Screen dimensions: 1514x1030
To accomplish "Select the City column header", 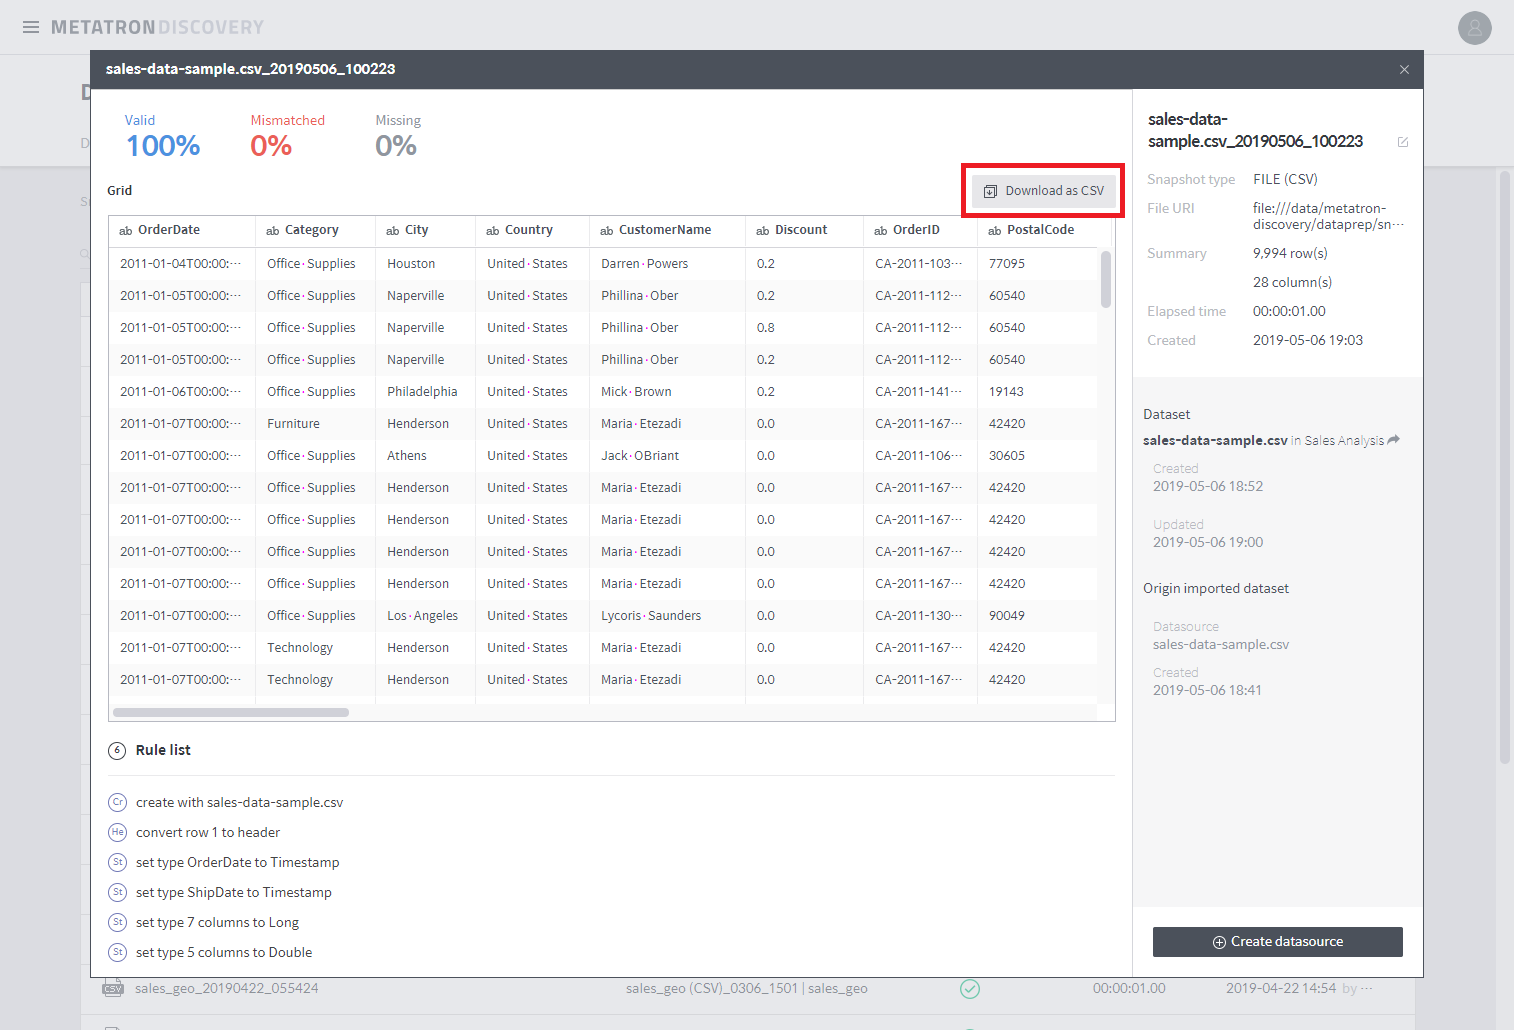I will (x=425, y=230).
